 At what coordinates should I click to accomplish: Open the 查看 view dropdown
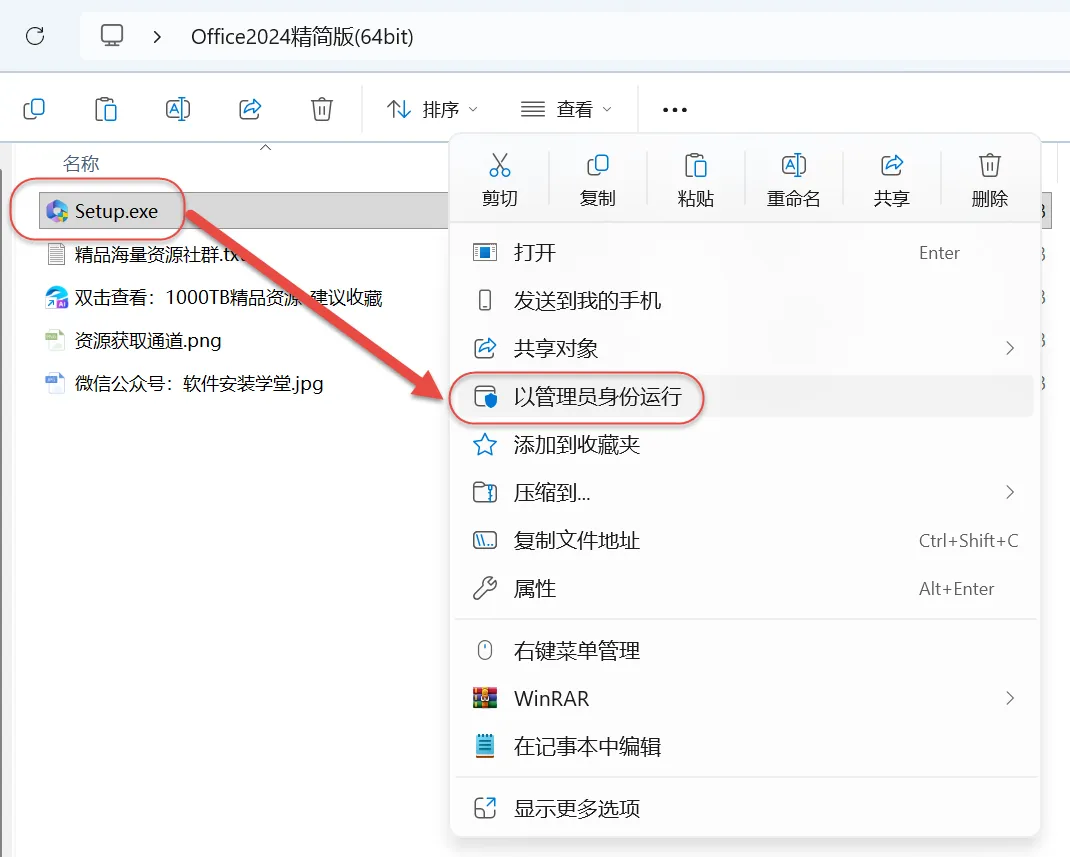[566, 109]
